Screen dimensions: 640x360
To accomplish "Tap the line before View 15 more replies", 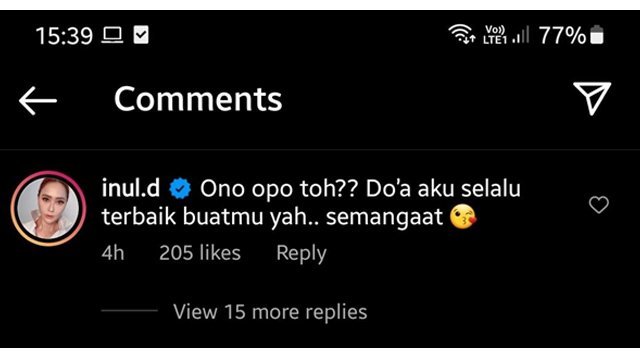I will coord(129,311).
